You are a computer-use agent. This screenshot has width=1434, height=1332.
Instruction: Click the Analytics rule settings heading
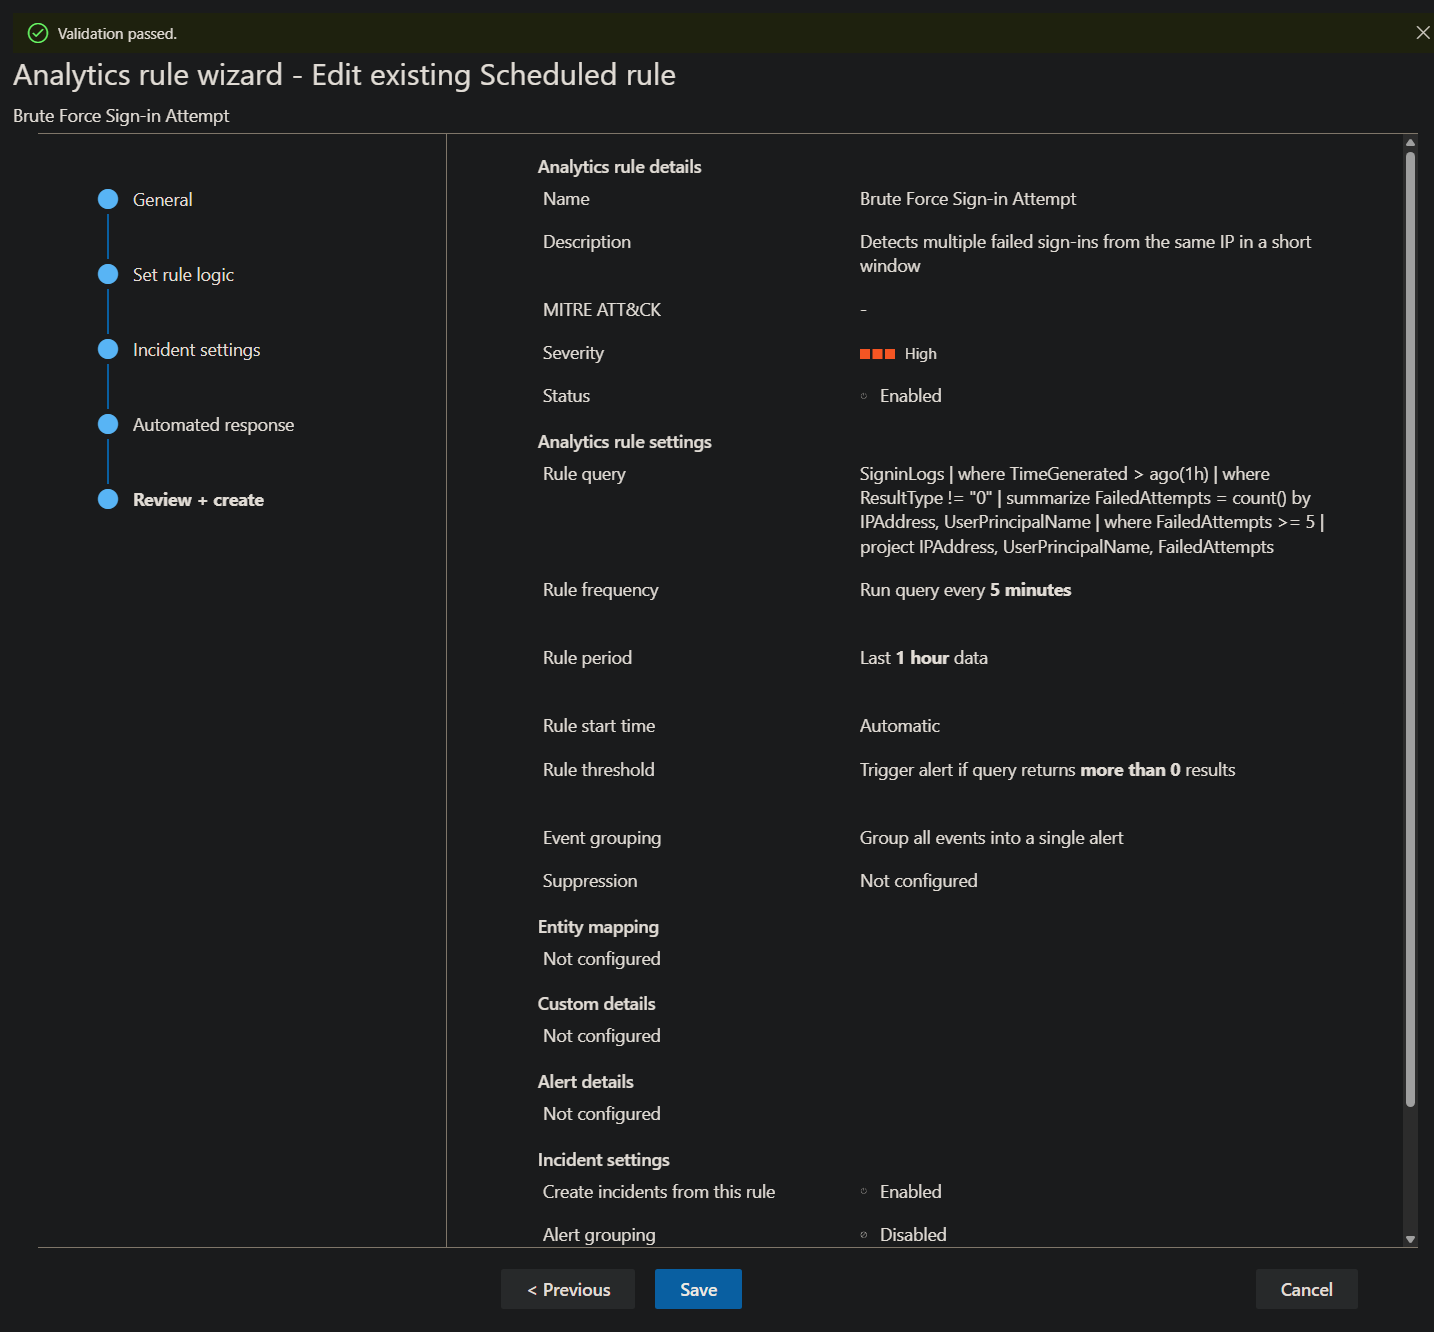(624, 441)
